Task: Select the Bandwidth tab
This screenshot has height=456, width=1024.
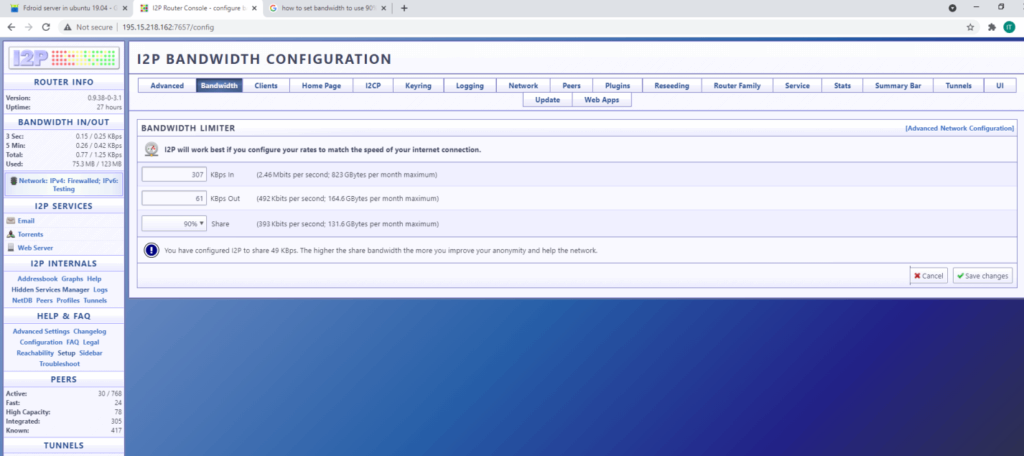Action: point(219,86)
